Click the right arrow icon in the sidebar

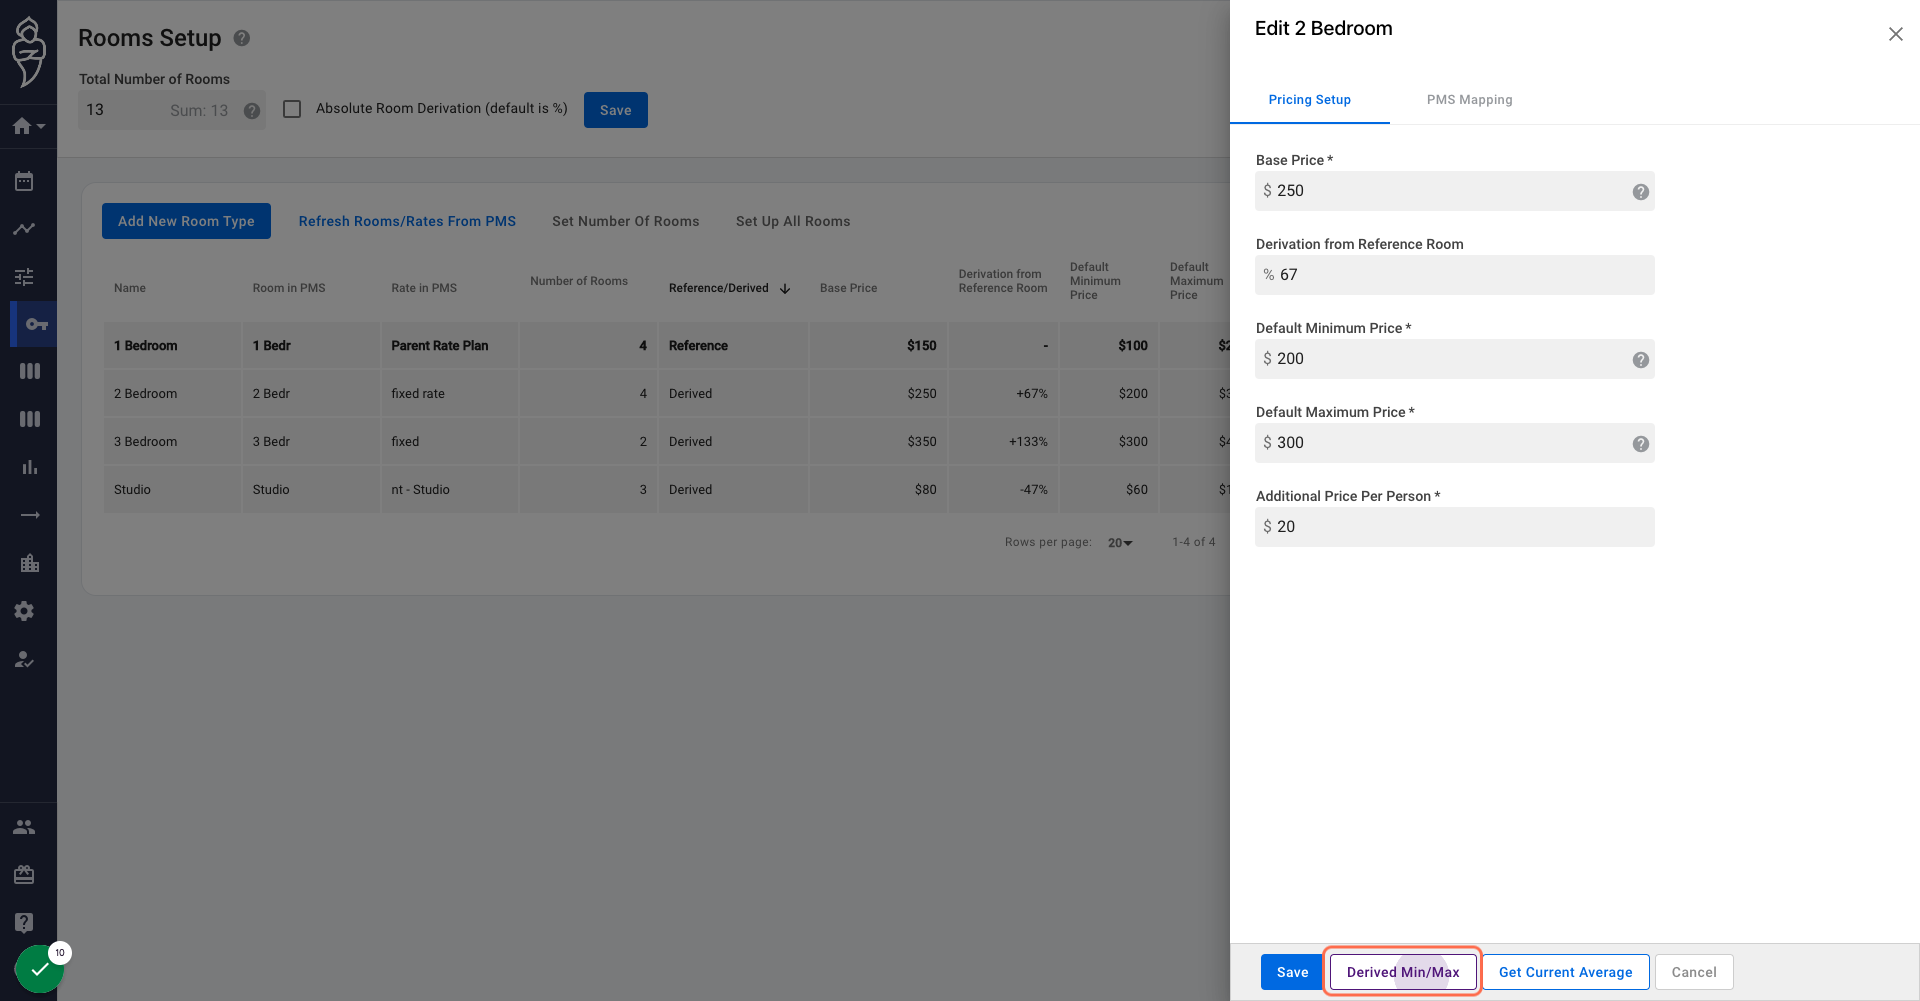30,515
